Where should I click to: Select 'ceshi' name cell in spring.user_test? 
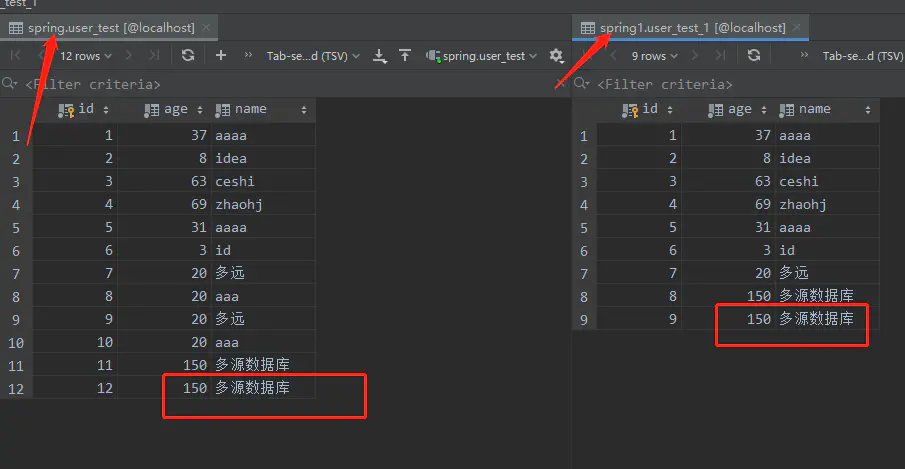263,181
